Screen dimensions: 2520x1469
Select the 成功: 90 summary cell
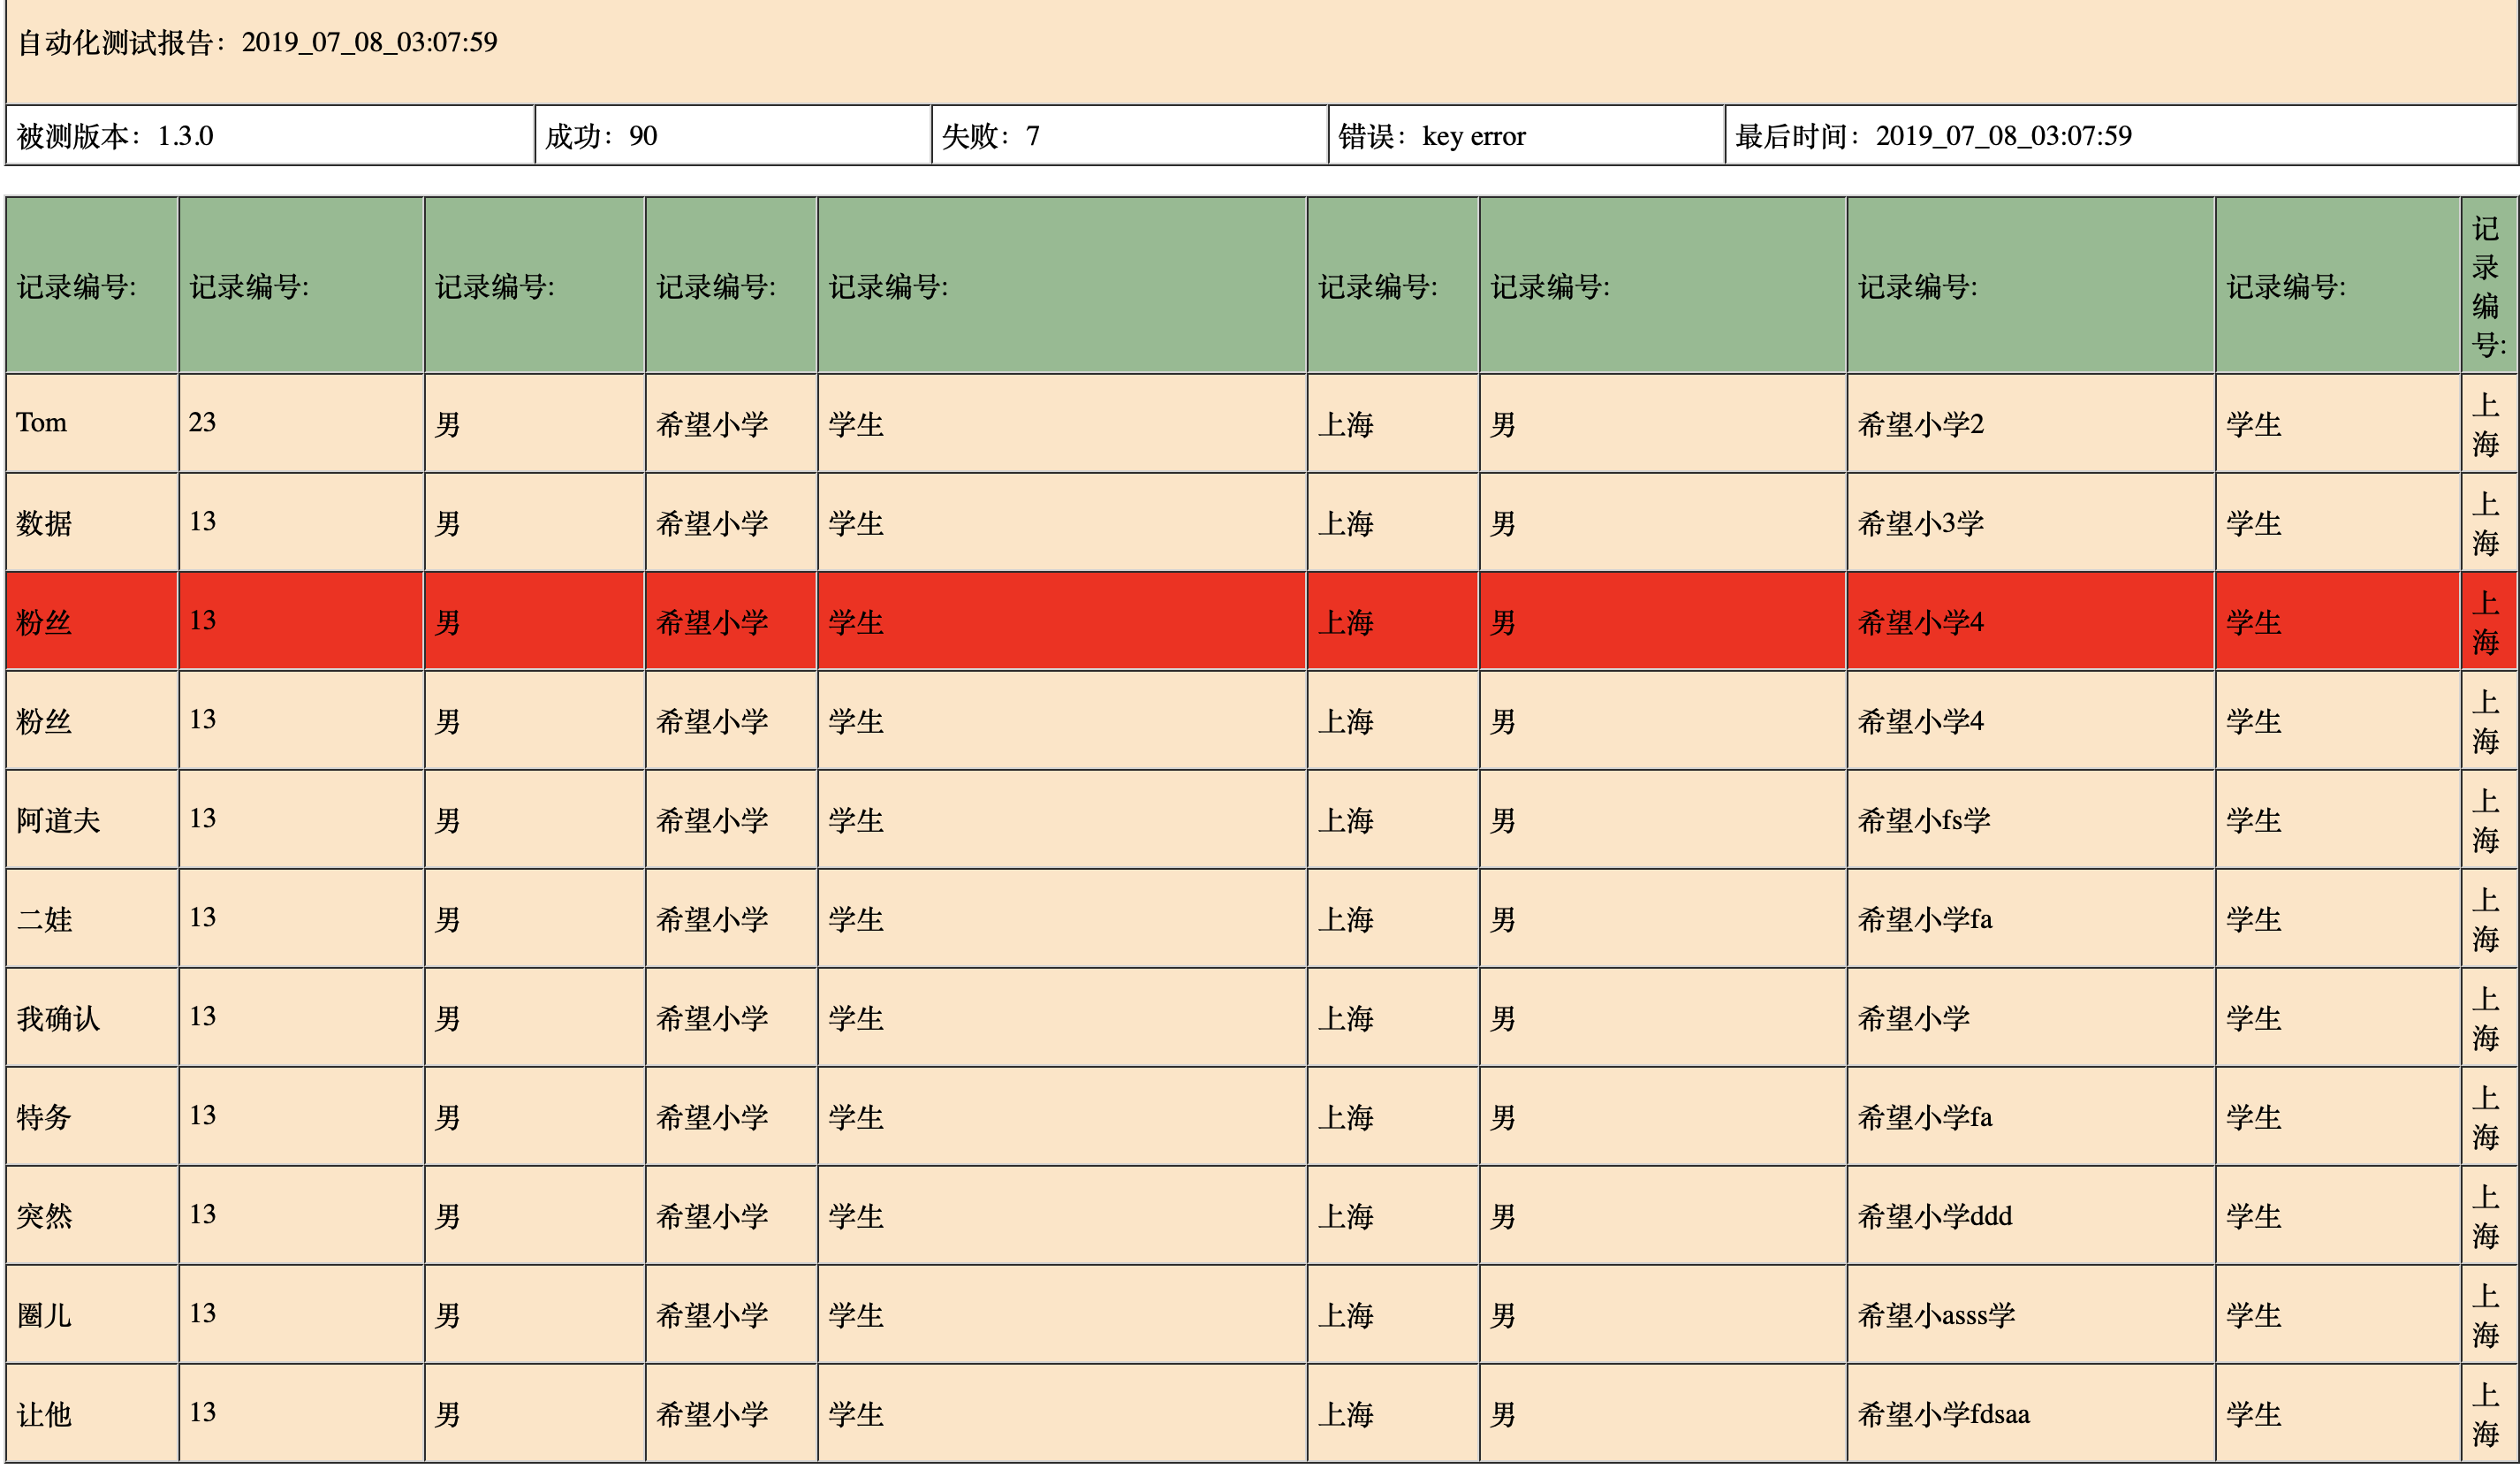click(x=601, y=136)
